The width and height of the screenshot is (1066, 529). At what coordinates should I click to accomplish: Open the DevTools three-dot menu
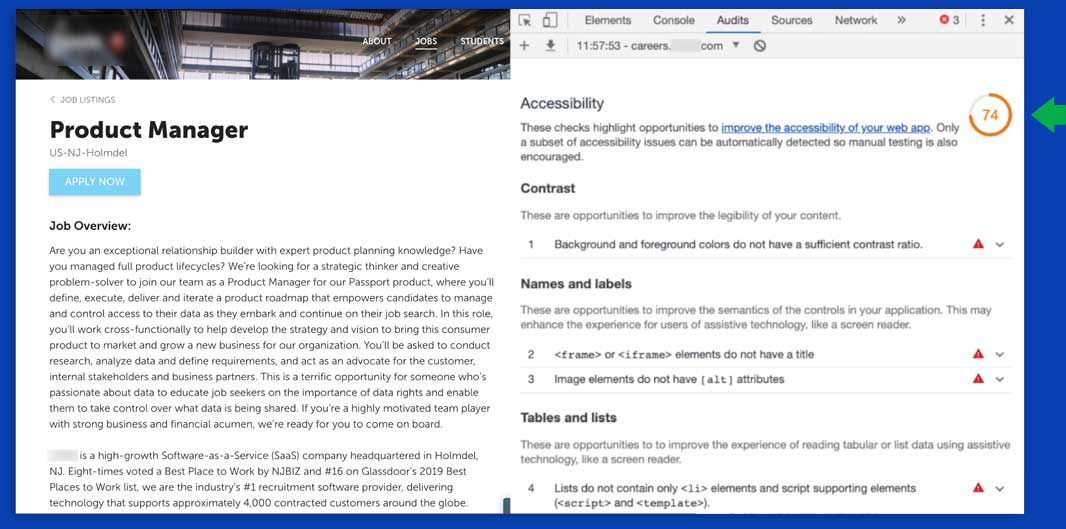coord(983,20)
